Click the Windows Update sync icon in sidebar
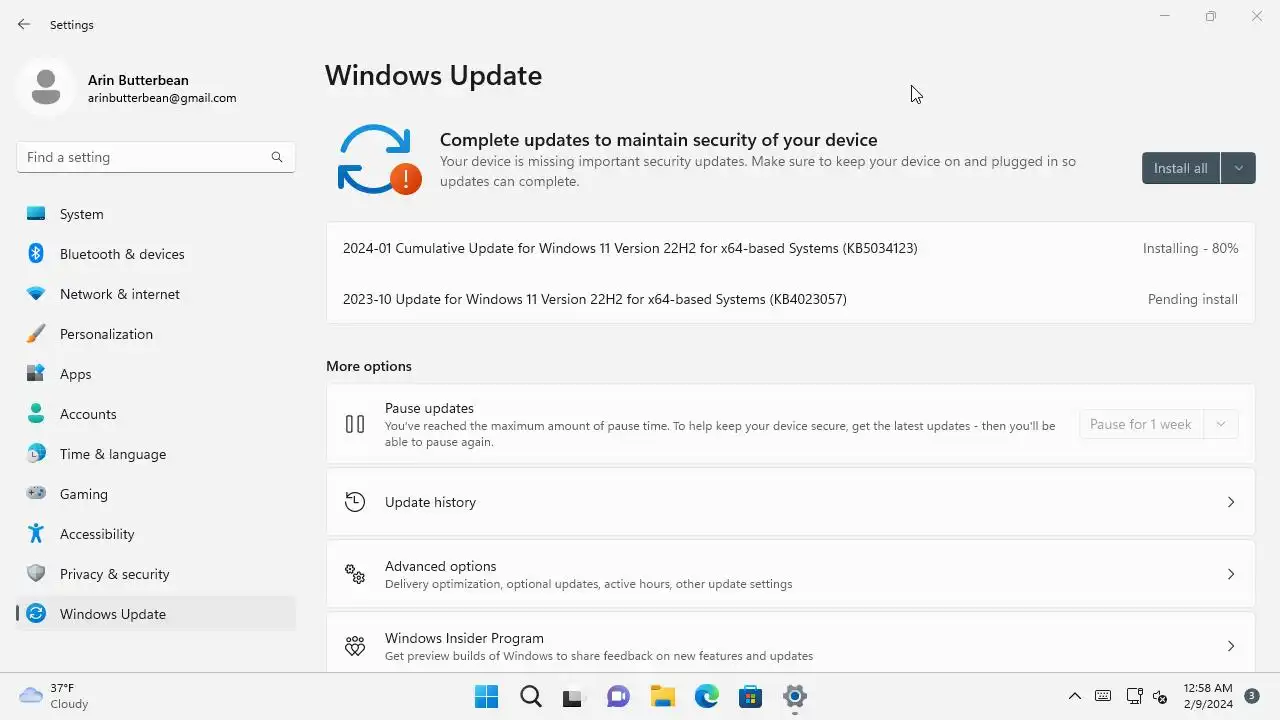The image size is (1280, 720). click(x=36, y=614)
